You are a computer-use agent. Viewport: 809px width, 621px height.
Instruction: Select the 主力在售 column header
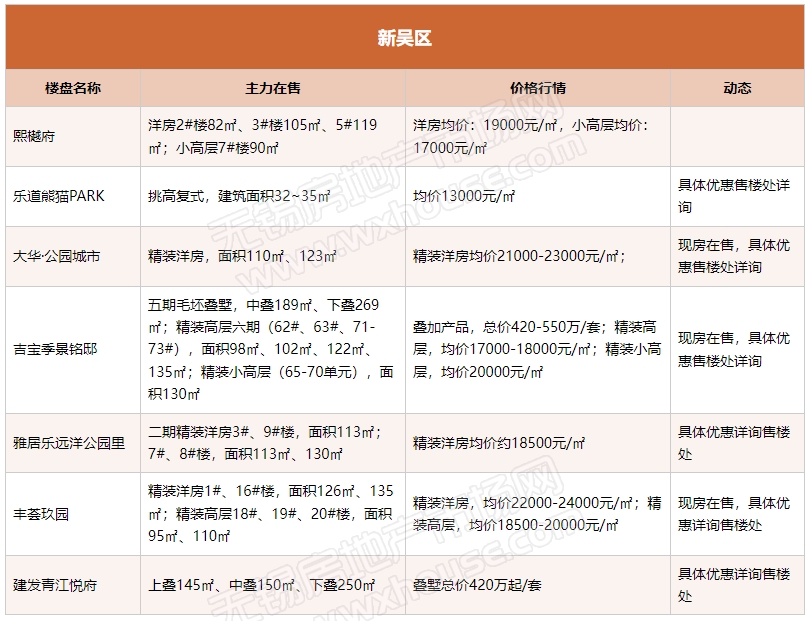(273, 88)
